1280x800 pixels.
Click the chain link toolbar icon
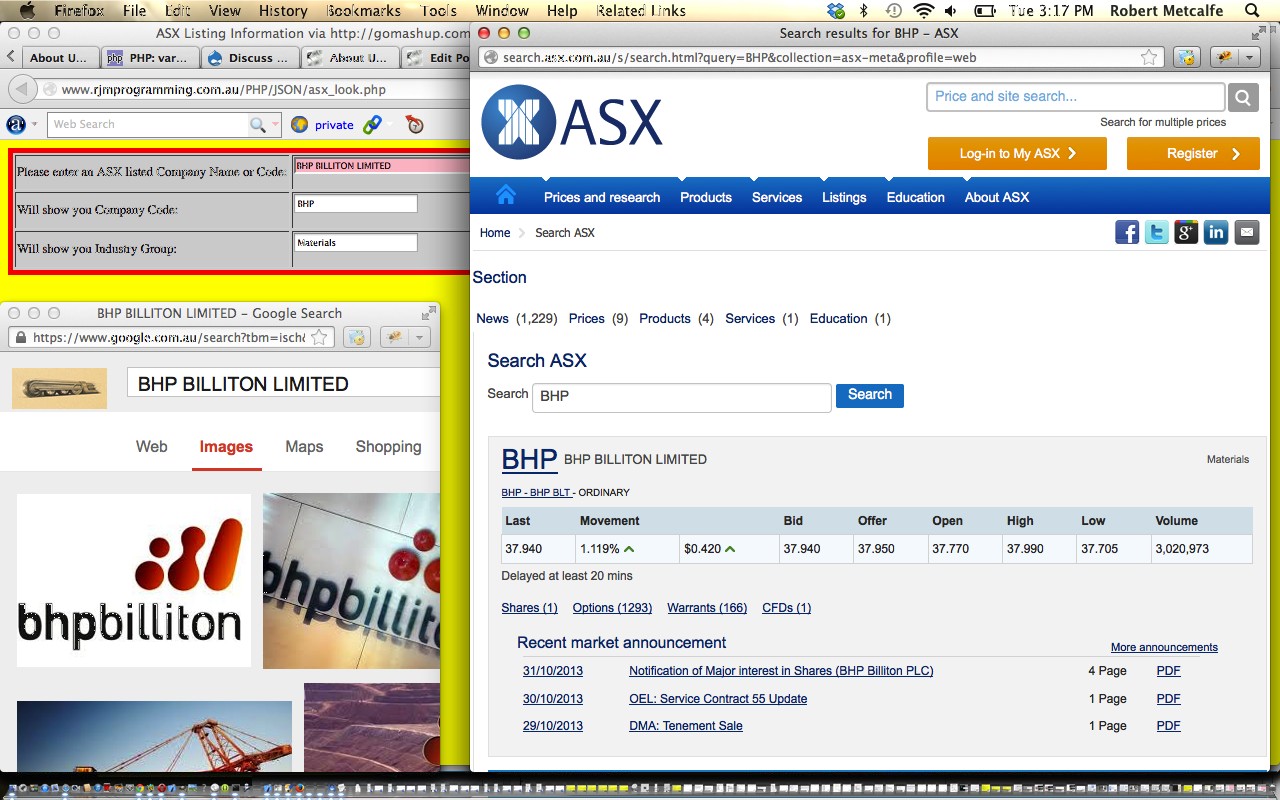[x=372, y=125]
